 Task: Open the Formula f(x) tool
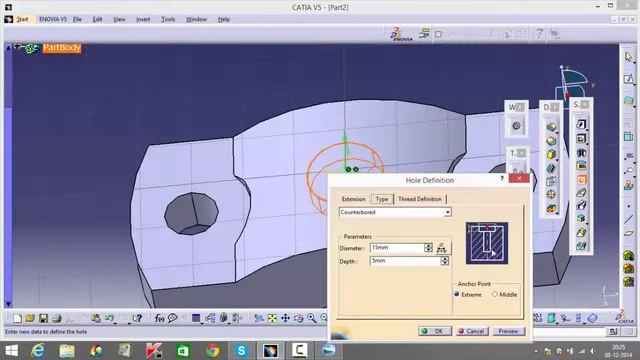(159, 318)
